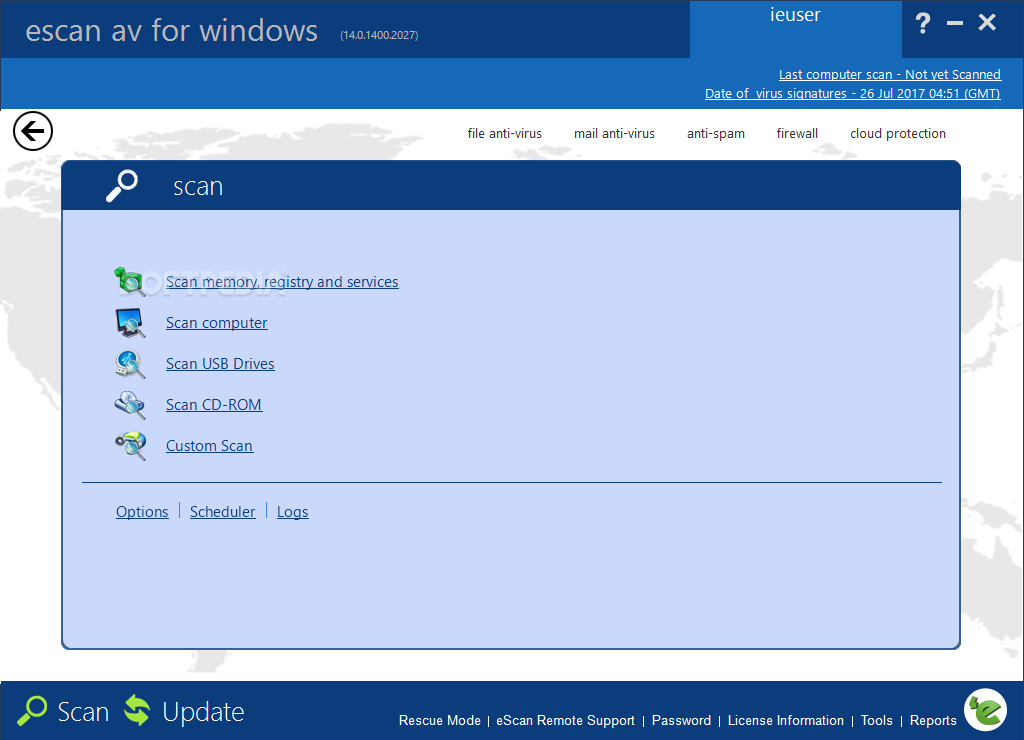
Task: Open Rescue Mode
Action: (x=440, y=720)
